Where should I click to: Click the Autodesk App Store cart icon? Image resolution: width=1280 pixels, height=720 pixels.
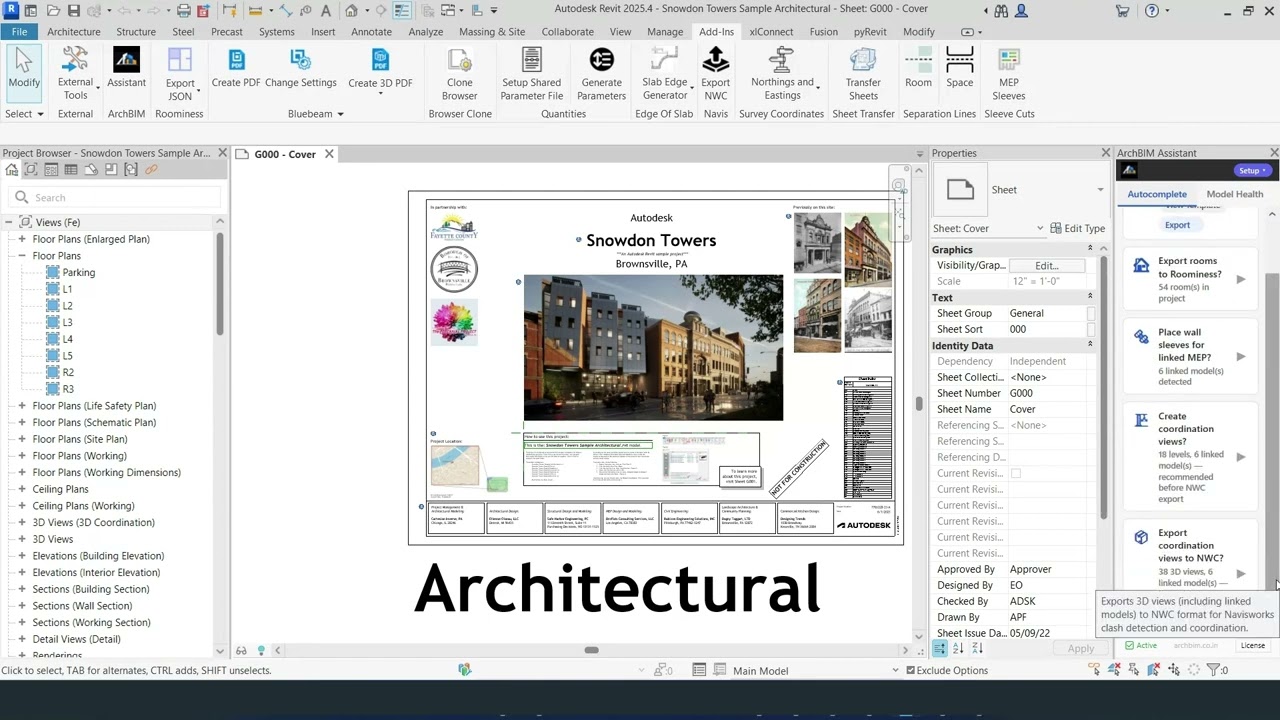pyautogui.click(x=1122, y=11)
